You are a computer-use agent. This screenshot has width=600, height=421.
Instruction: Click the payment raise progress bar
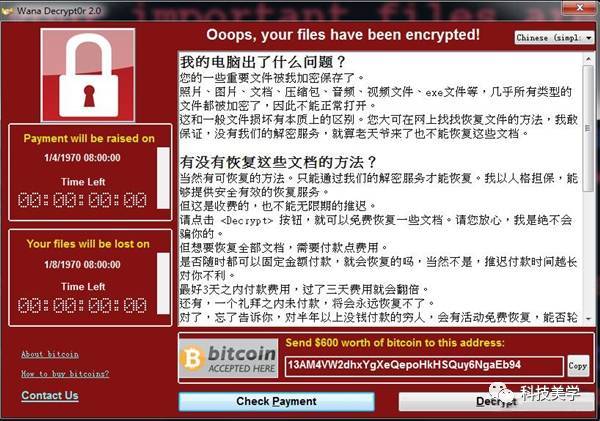coord(163,178)
